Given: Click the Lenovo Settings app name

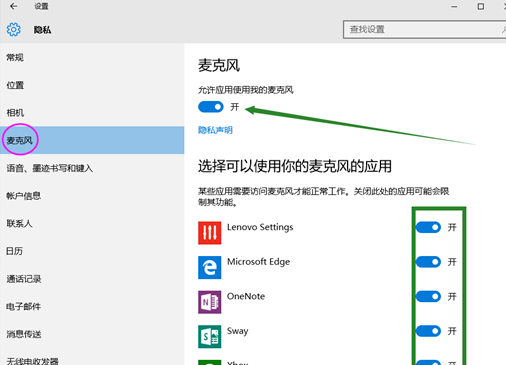Looking at the screenshot, I should click(x=260, y=227).
